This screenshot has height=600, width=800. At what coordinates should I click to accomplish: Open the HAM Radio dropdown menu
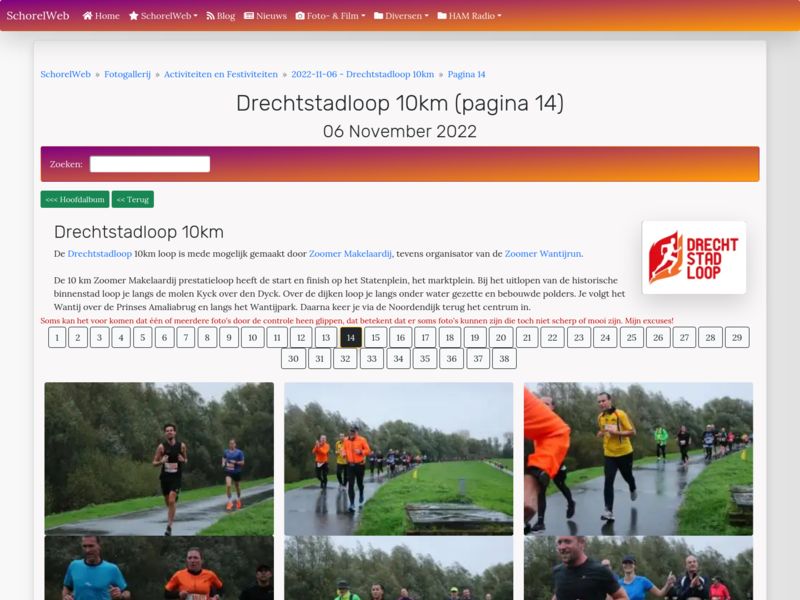tap(469, 16)
